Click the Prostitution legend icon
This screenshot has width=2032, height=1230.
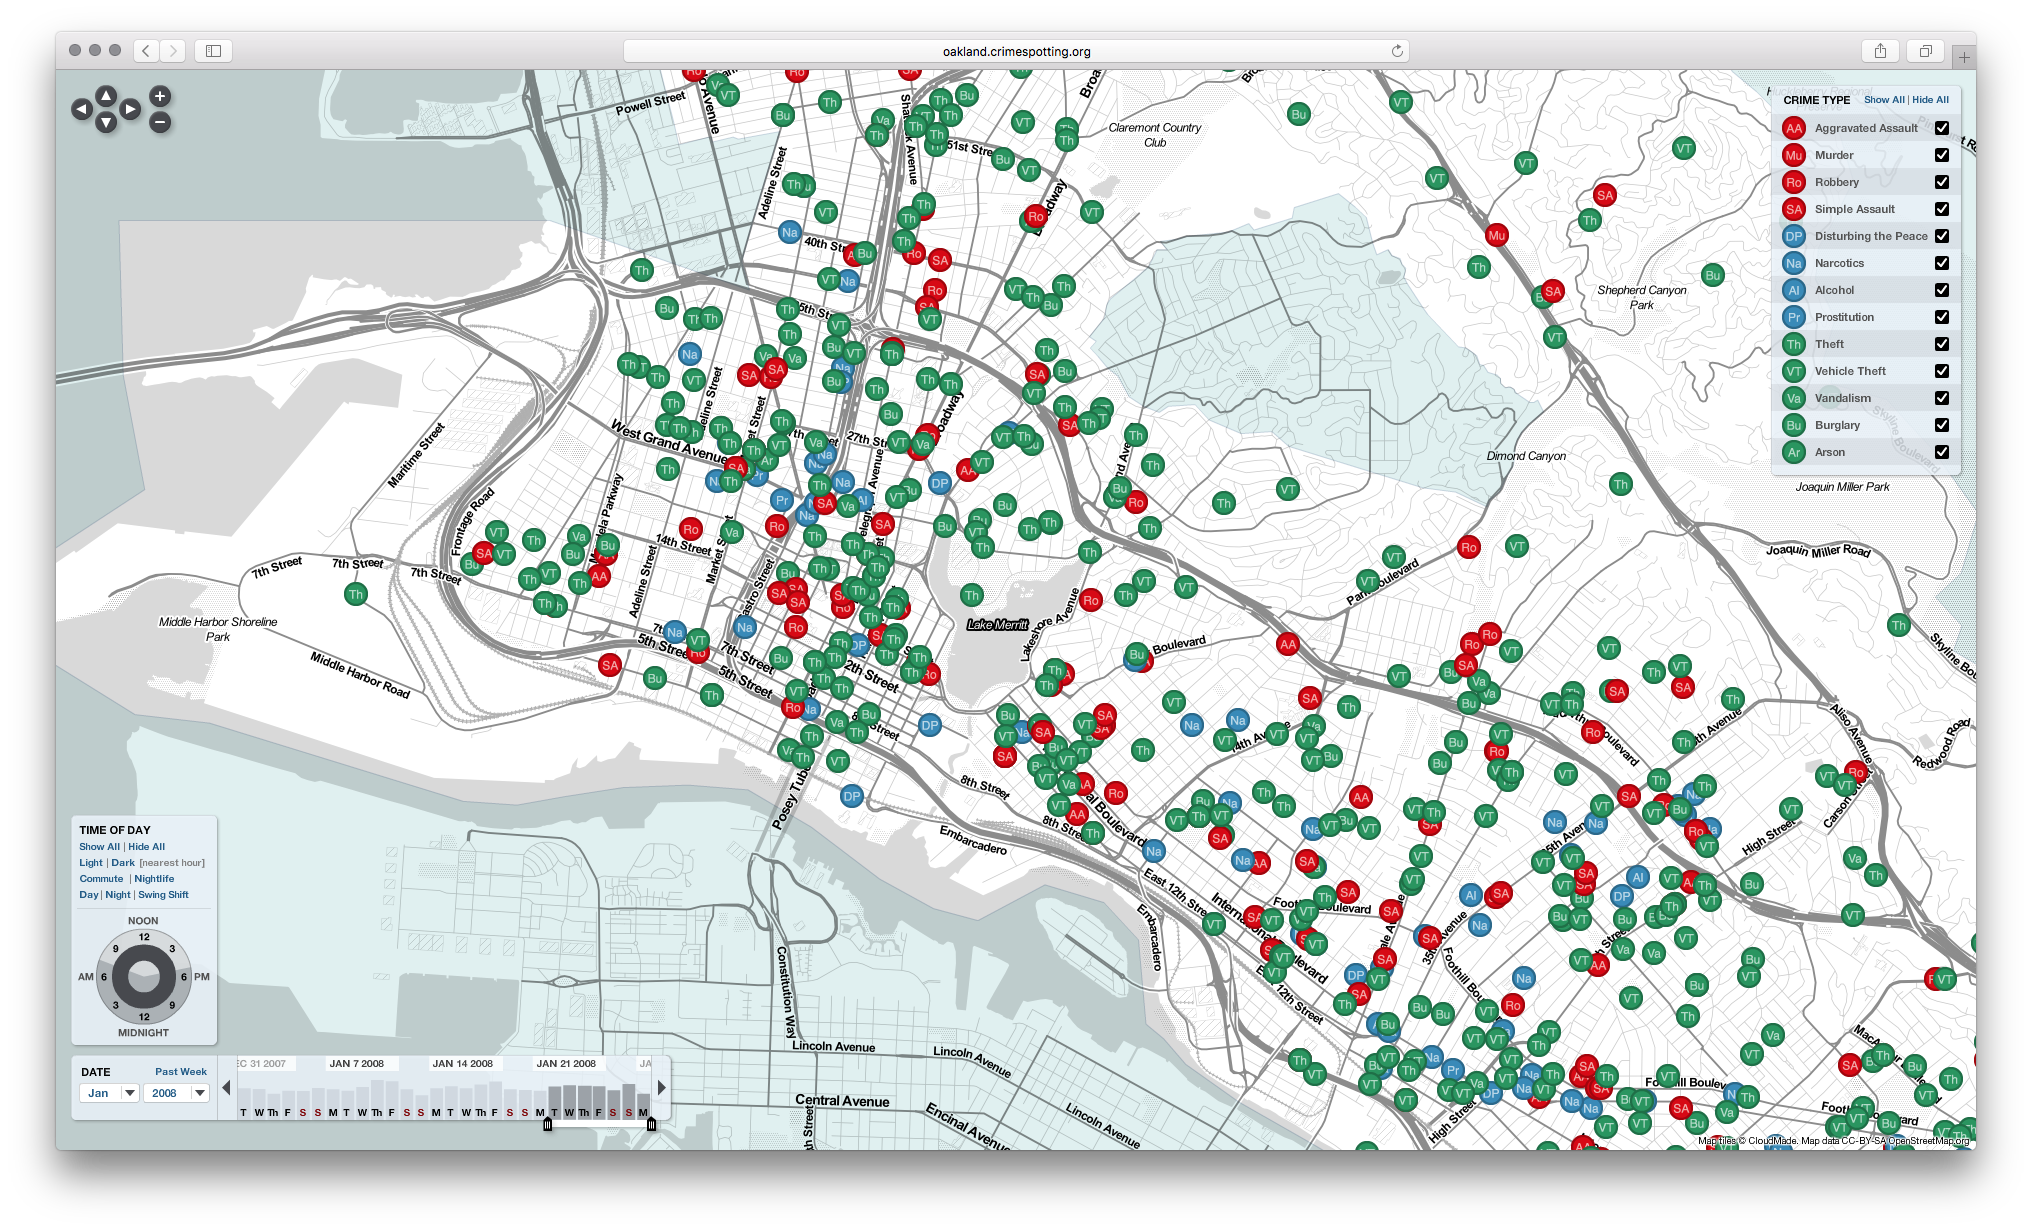(1793, 317)
